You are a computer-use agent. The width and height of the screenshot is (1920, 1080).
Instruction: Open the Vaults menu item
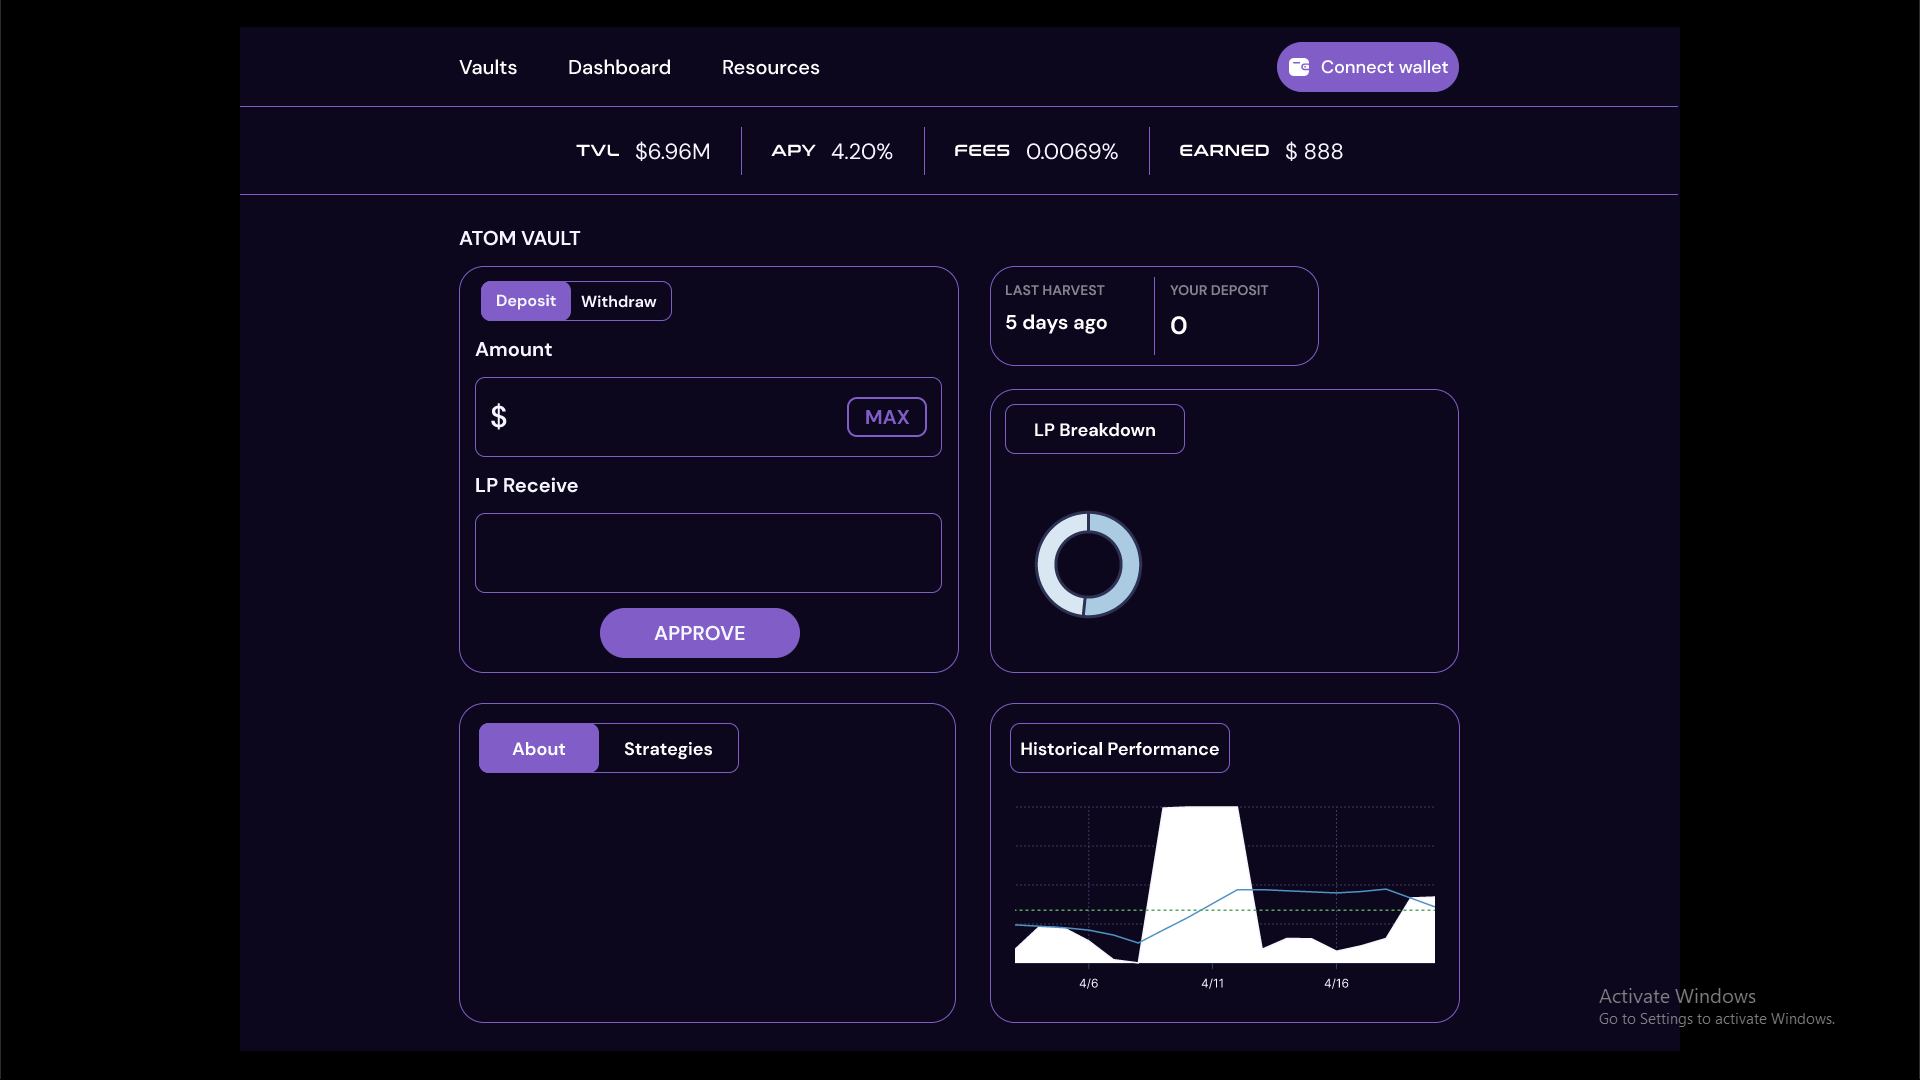click(488, 67)
